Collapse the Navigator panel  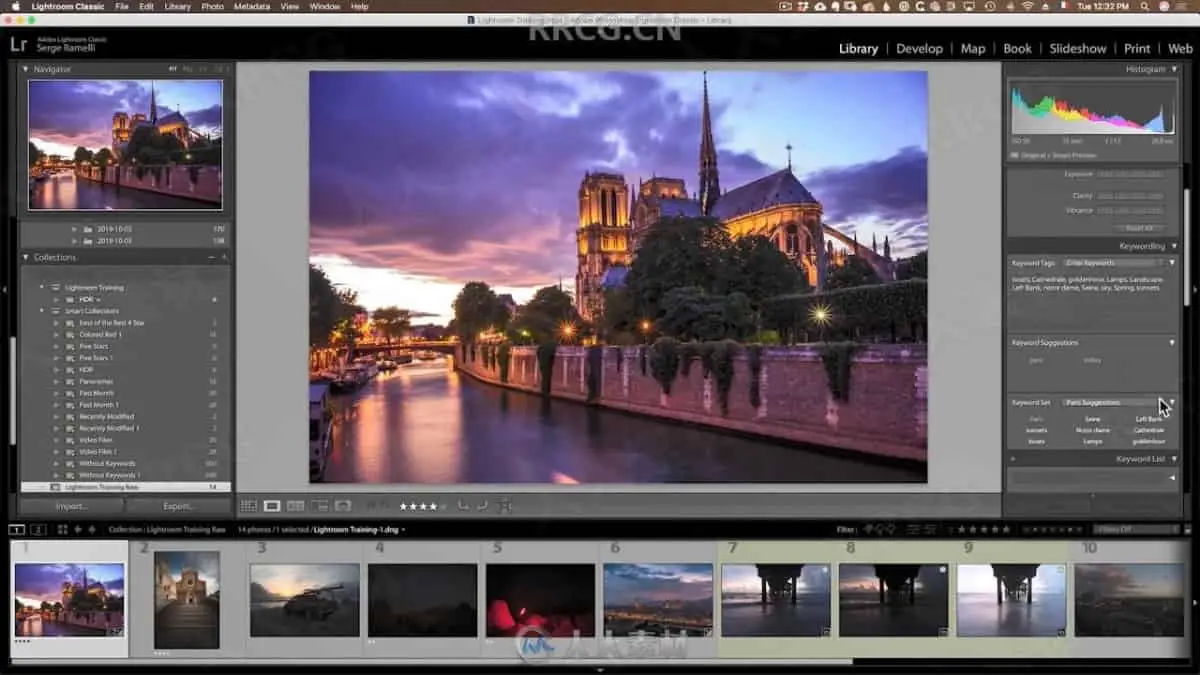point(26,69)
